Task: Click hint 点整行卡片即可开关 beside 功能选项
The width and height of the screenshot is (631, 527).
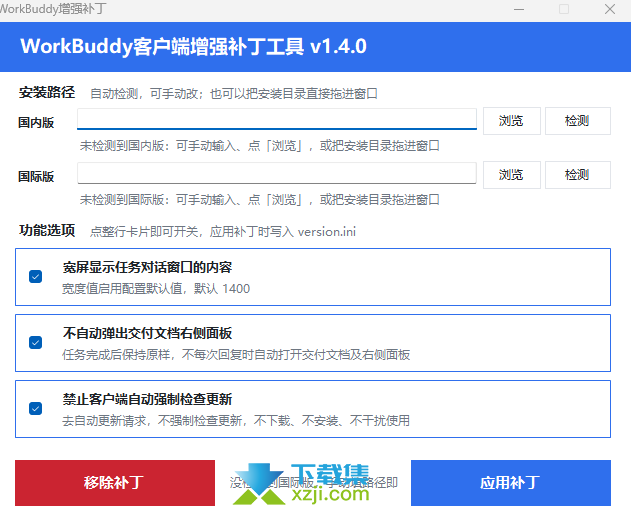Action: [x=144, y=232]
